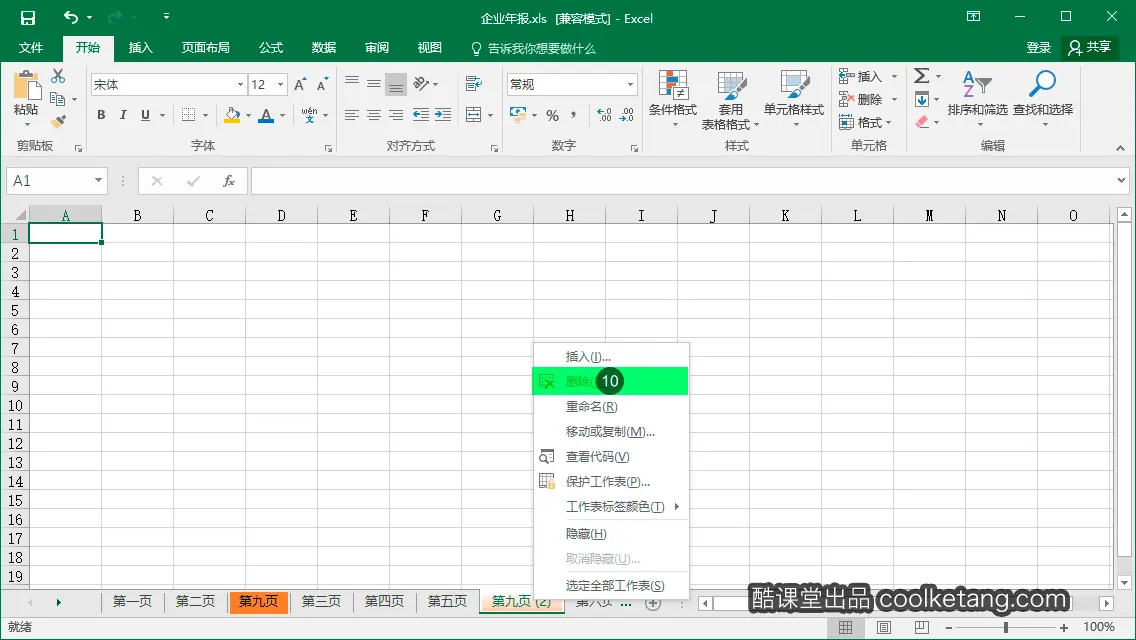Viewport: 1136px width, 640px height.
Task: Click the Increase Indent icon
Action: pos(443,115)
